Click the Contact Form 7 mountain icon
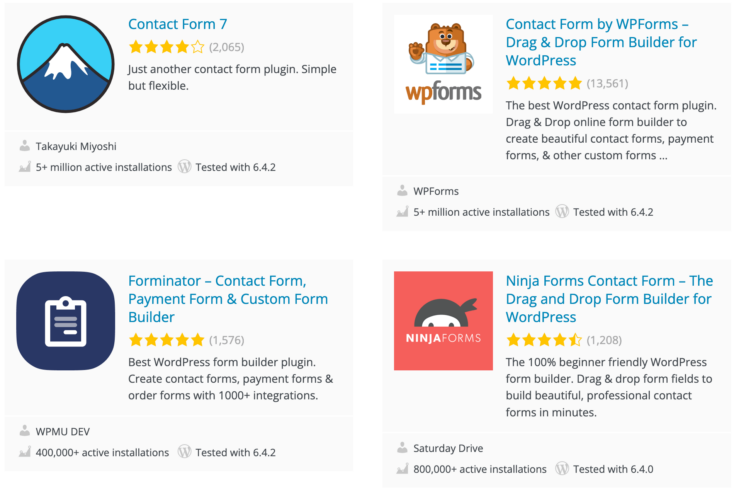 point(66,65)
